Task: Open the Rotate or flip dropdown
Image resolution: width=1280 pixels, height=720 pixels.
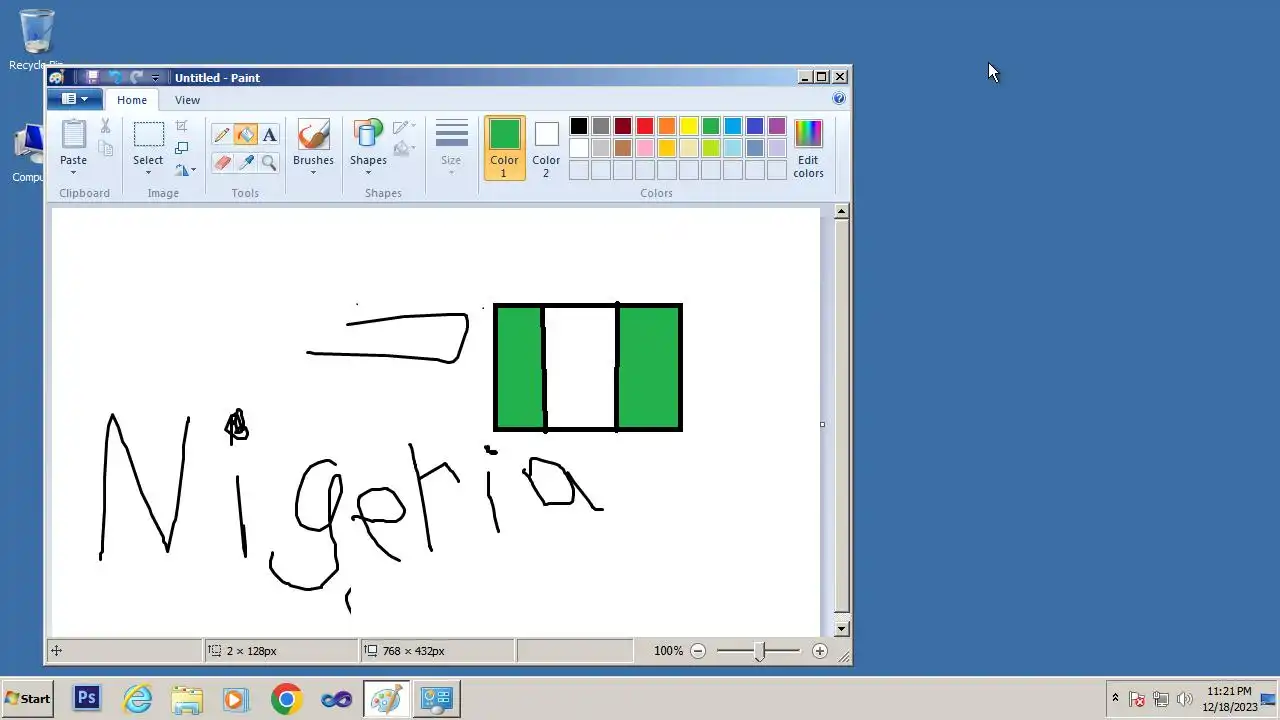Action: (185, 170)
